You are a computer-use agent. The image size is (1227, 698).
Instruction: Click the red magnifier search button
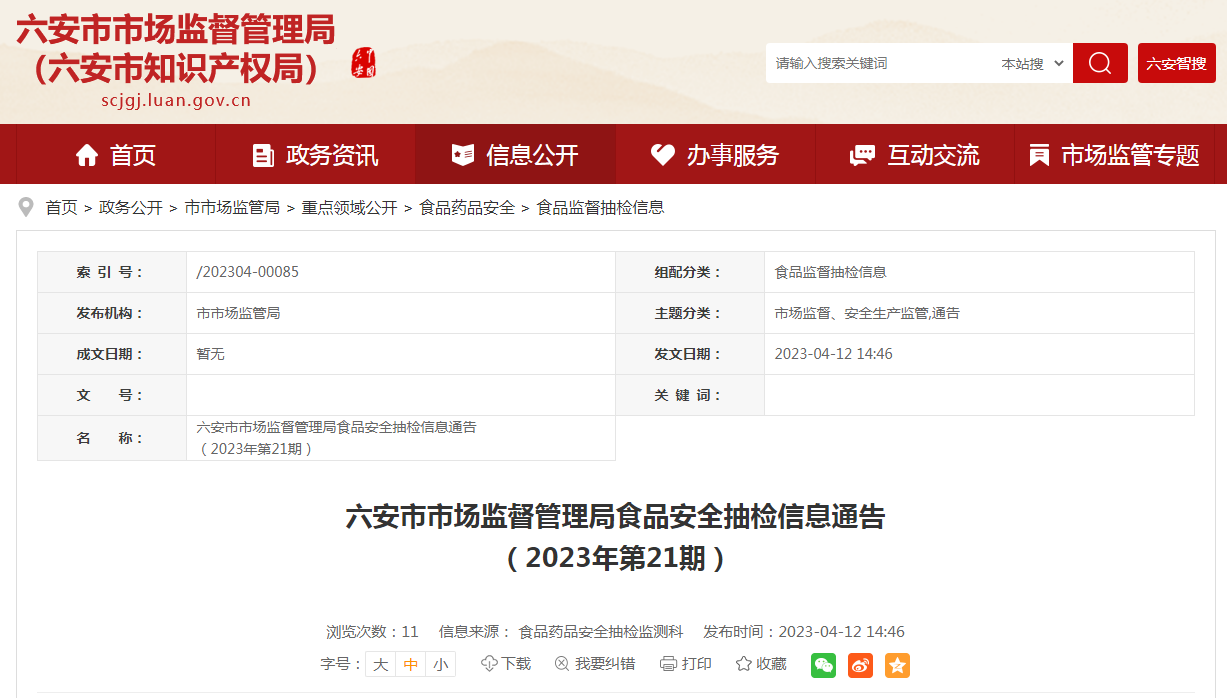pyautogui.click(x=1100, y=63)
